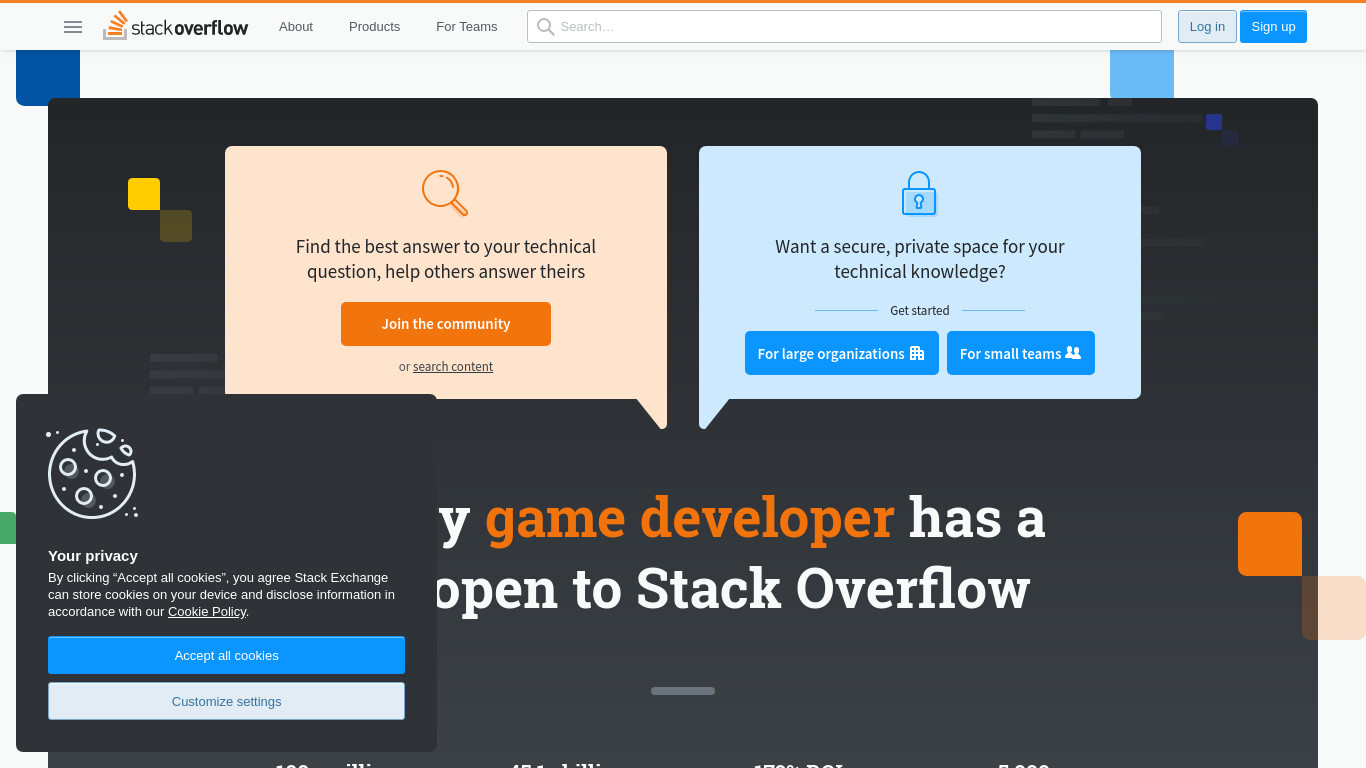Open the hamburger navigation menu
Viewport: 1366px width, 768px height.
click(x=73, y=27)
